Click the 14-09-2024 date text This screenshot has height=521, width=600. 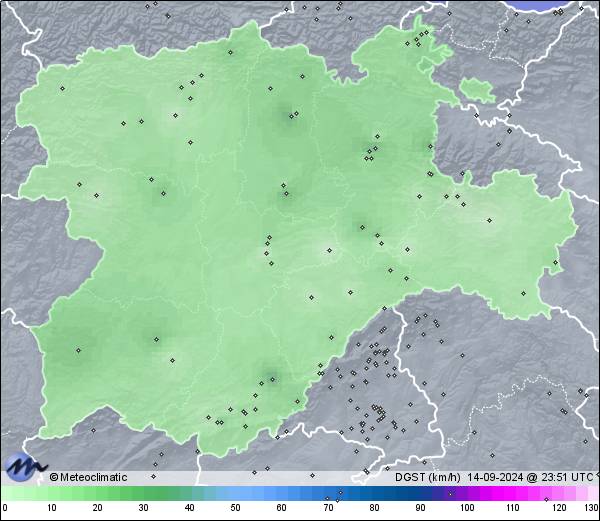[496, 477]
